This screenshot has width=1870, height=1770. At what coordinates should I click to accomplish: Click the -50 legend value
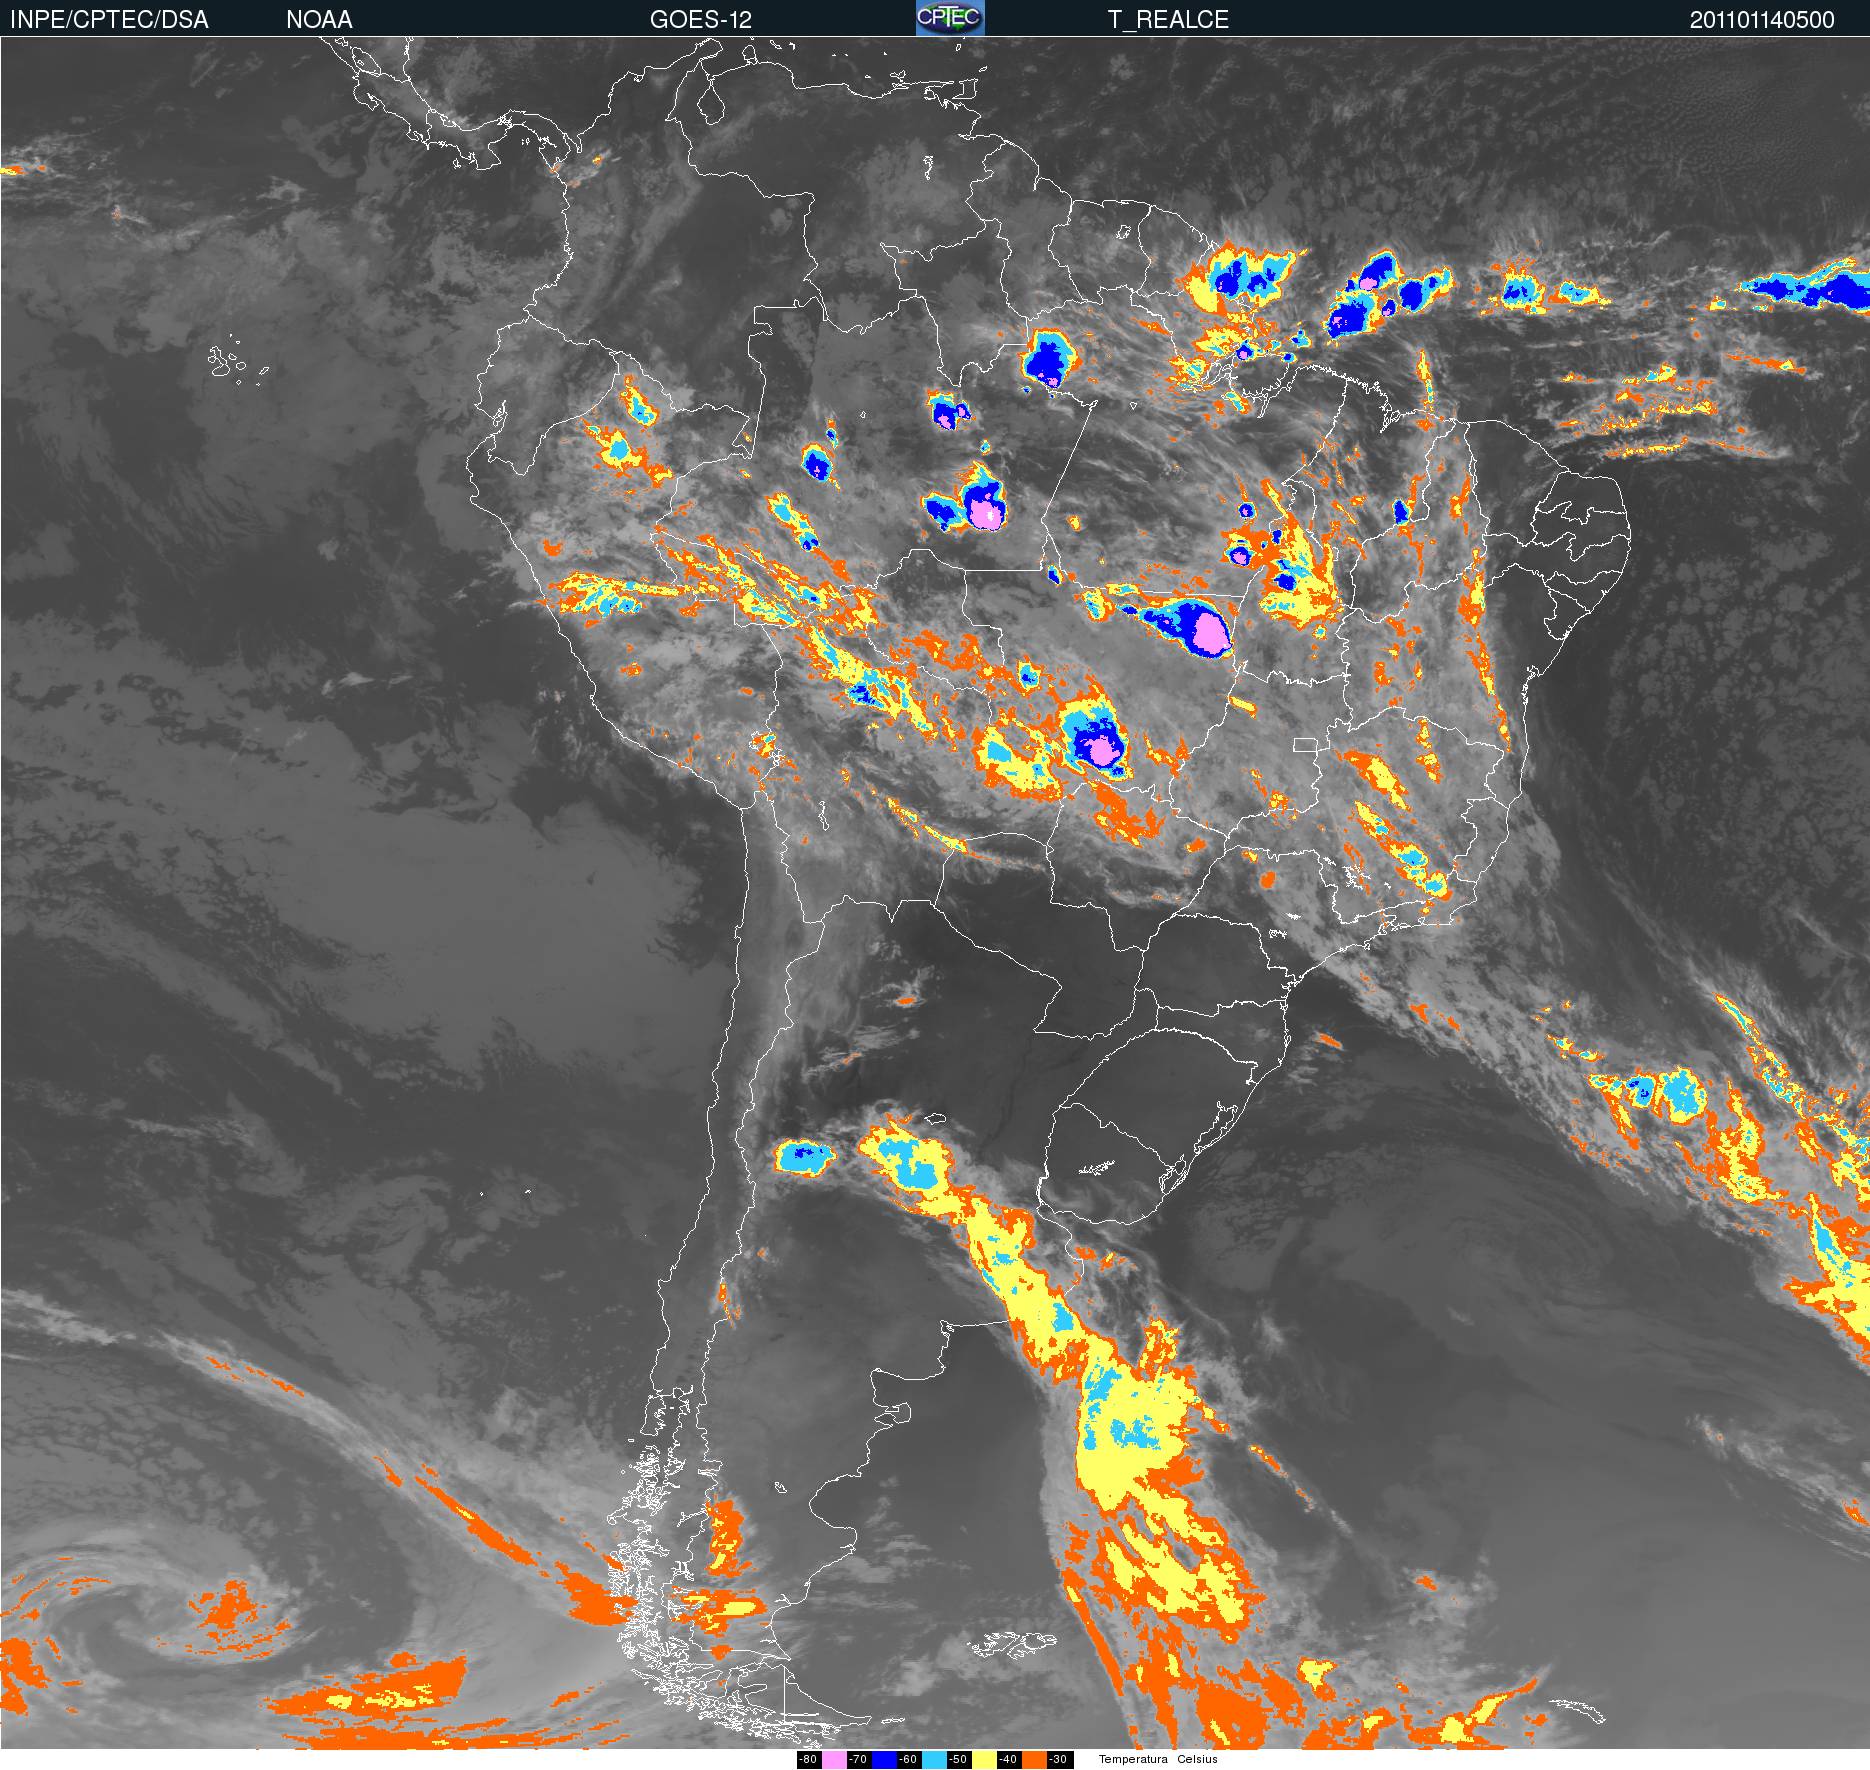(958, 1760)
